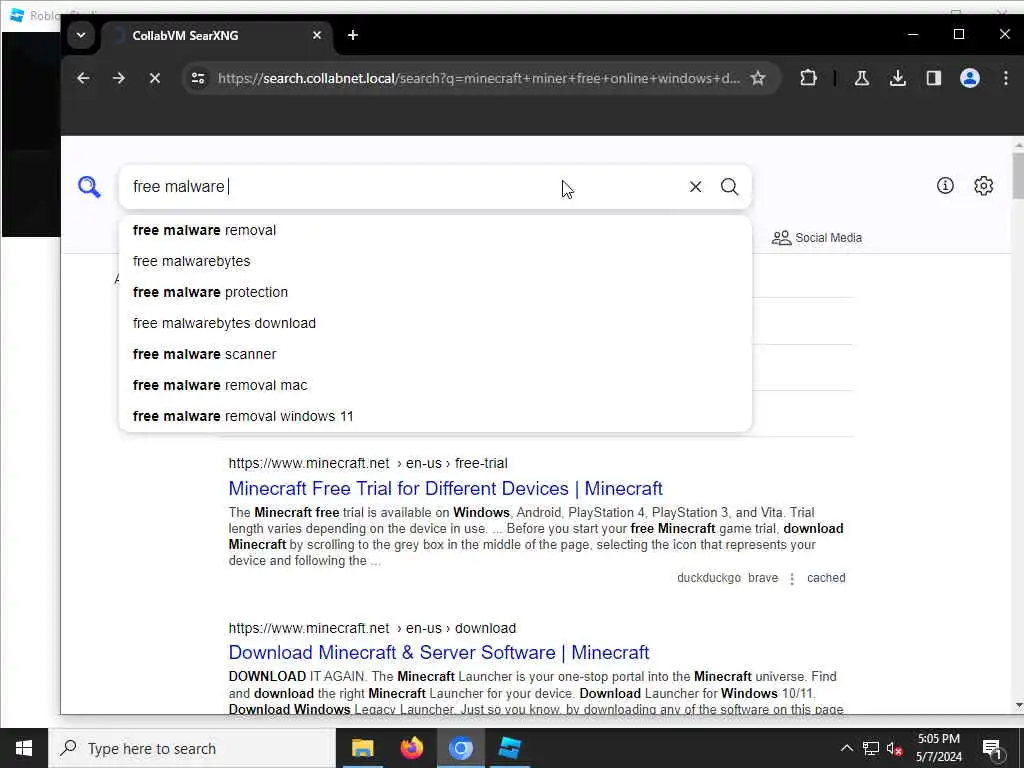1024x768 pixels.
Task: Choose suggestion 'free malware removal mac'
Action: pyautogui.click(x=435, y=385)
